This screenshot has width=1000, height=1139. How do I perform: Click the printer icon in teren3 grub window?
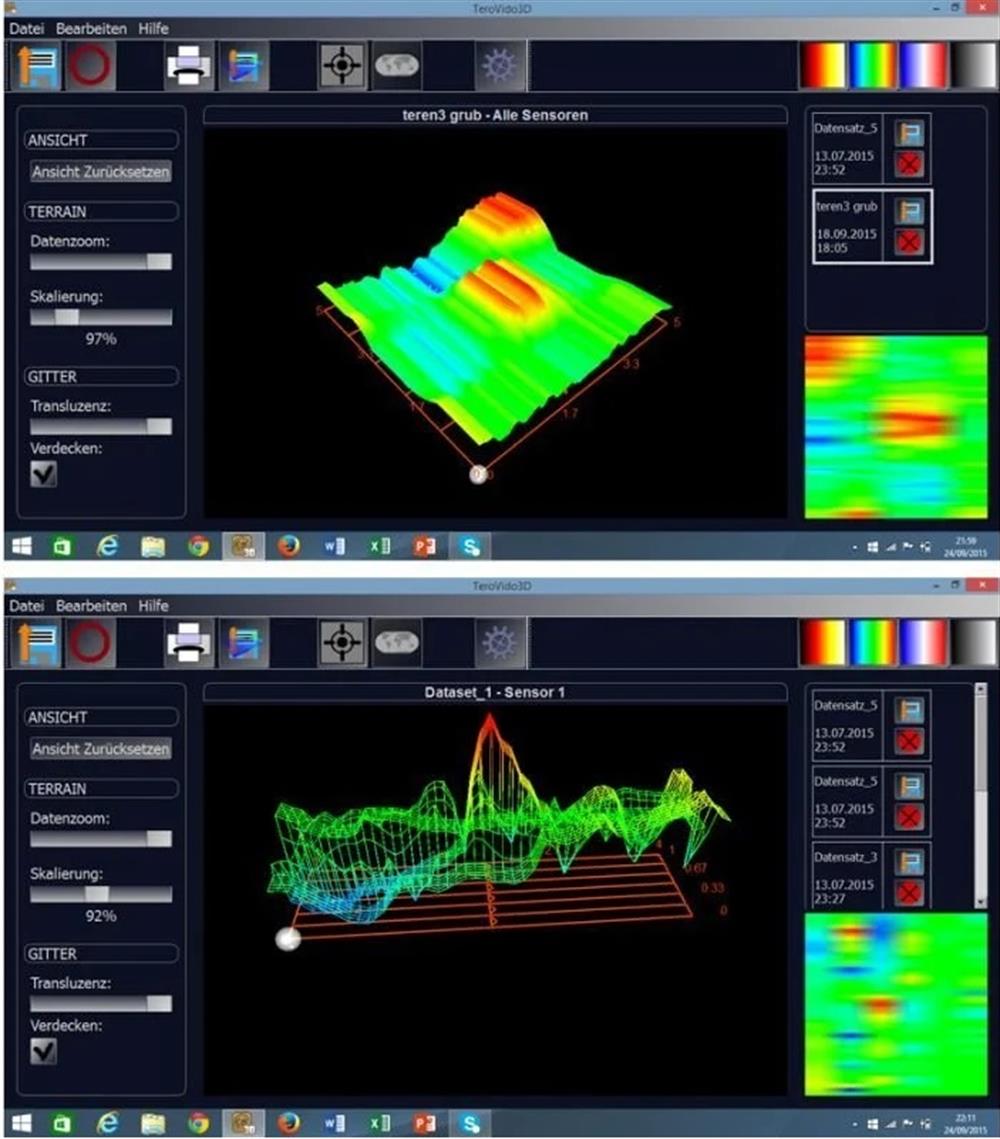pos(189,66)
